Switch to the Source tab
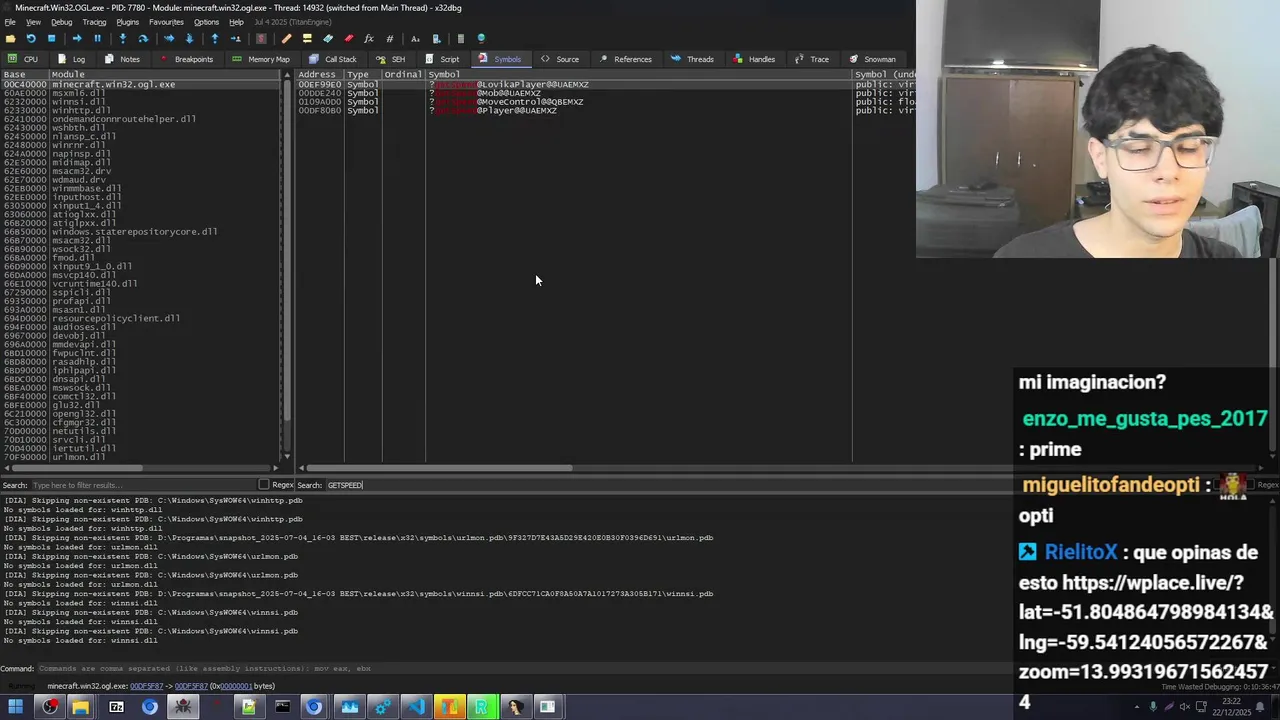 click(x=560, y=59)
